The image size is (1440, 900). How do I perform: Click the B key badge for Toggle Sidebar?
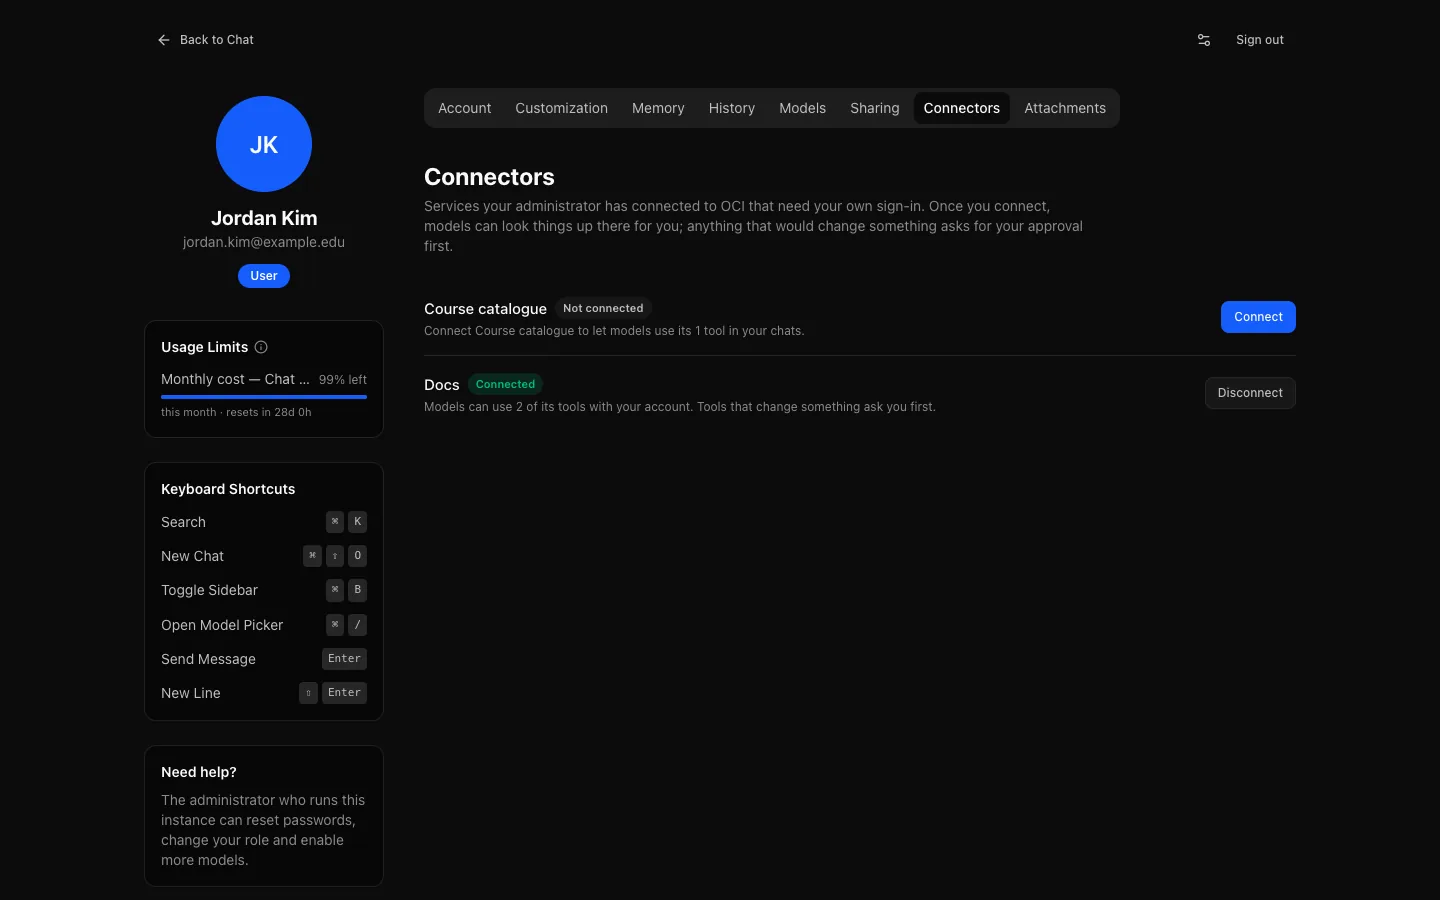[x=358, y=590]
